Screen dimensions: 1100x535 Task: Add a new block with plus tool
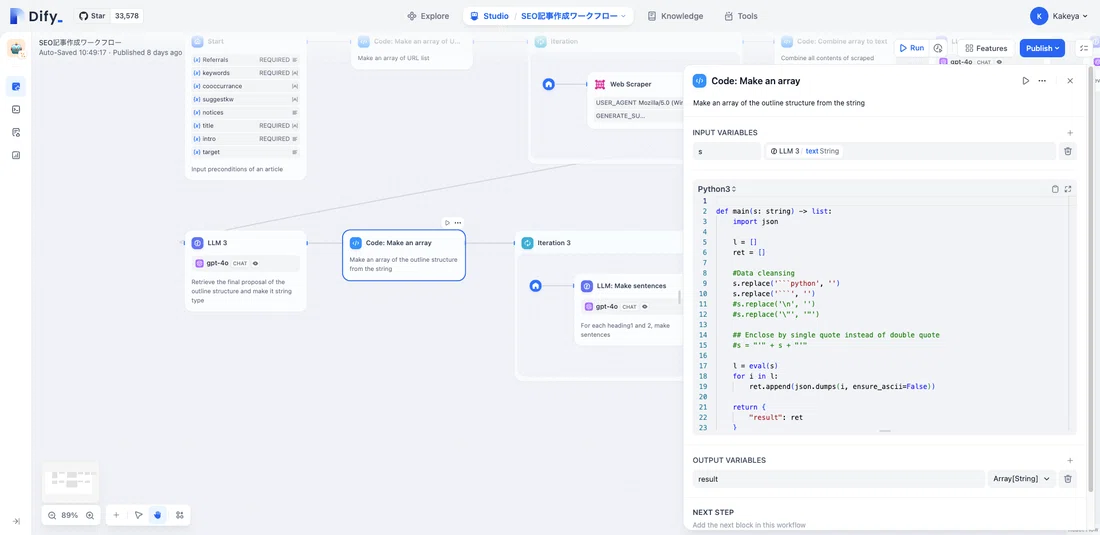pyautogui.click(x=116, y=515)
